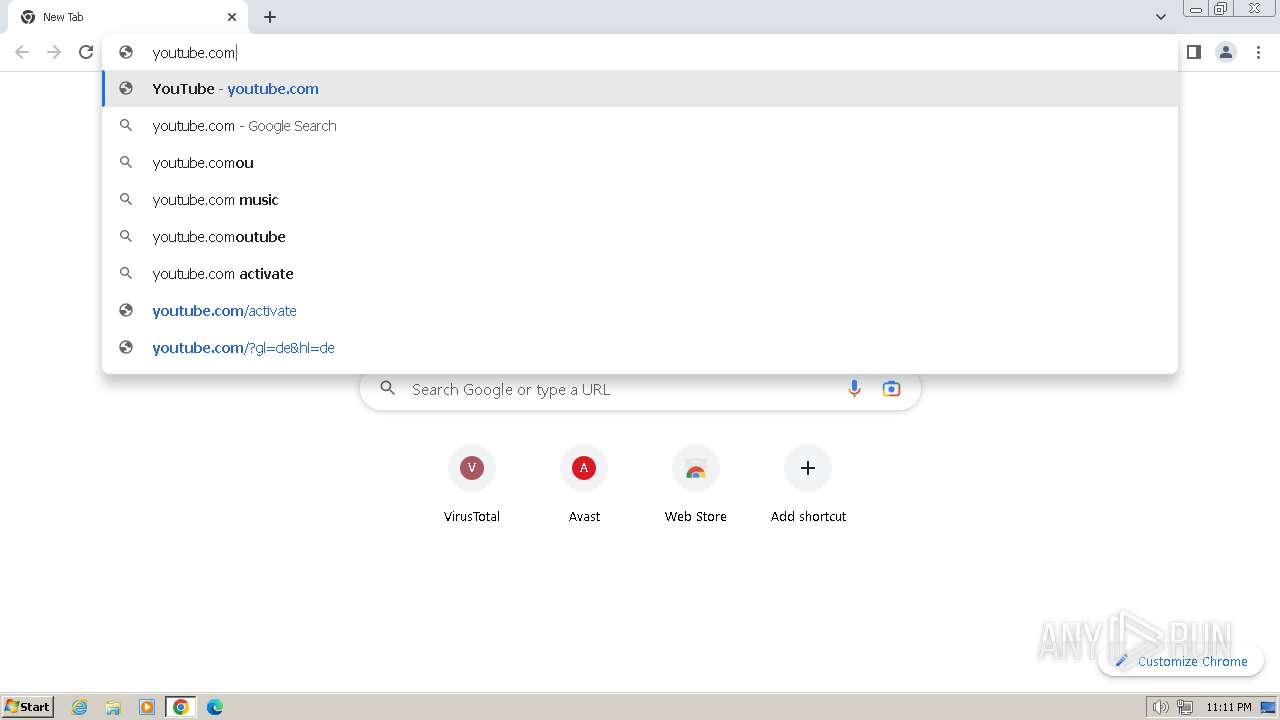1280x720 pixels.
Task: Open the Web Store shortcut
Action: point(696,484)
